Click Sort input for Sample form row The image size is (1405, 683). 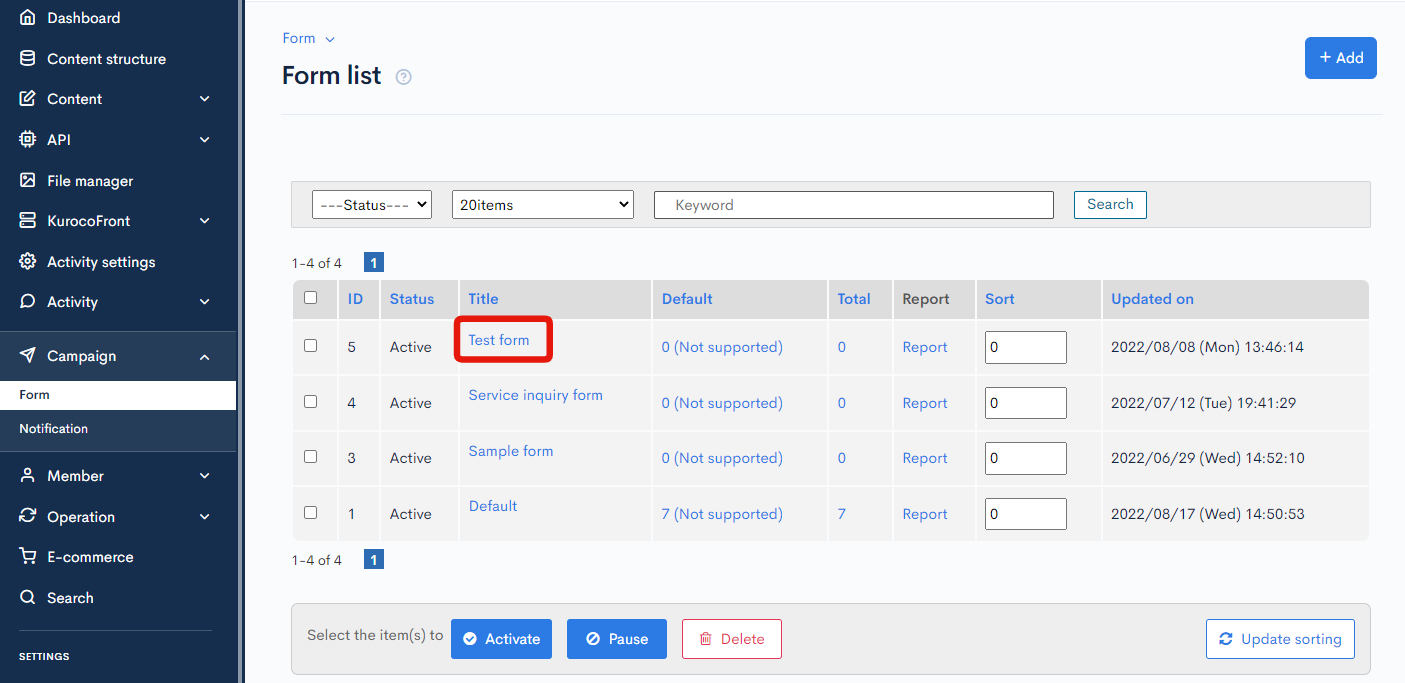1026,458
